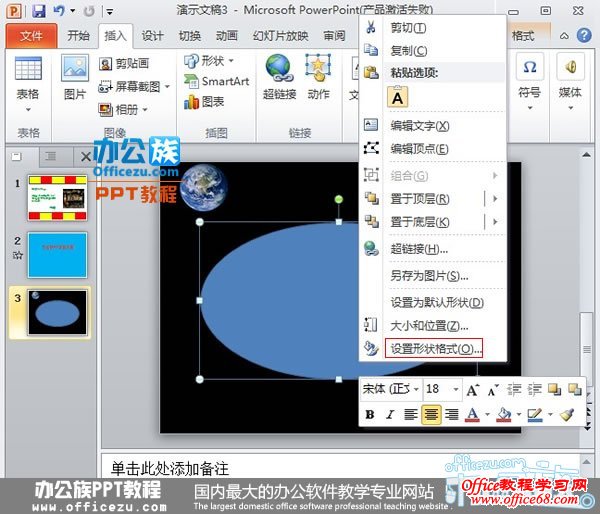Click grow font icon in mini toolbar
600x514 pixels.
coord(473,390)
